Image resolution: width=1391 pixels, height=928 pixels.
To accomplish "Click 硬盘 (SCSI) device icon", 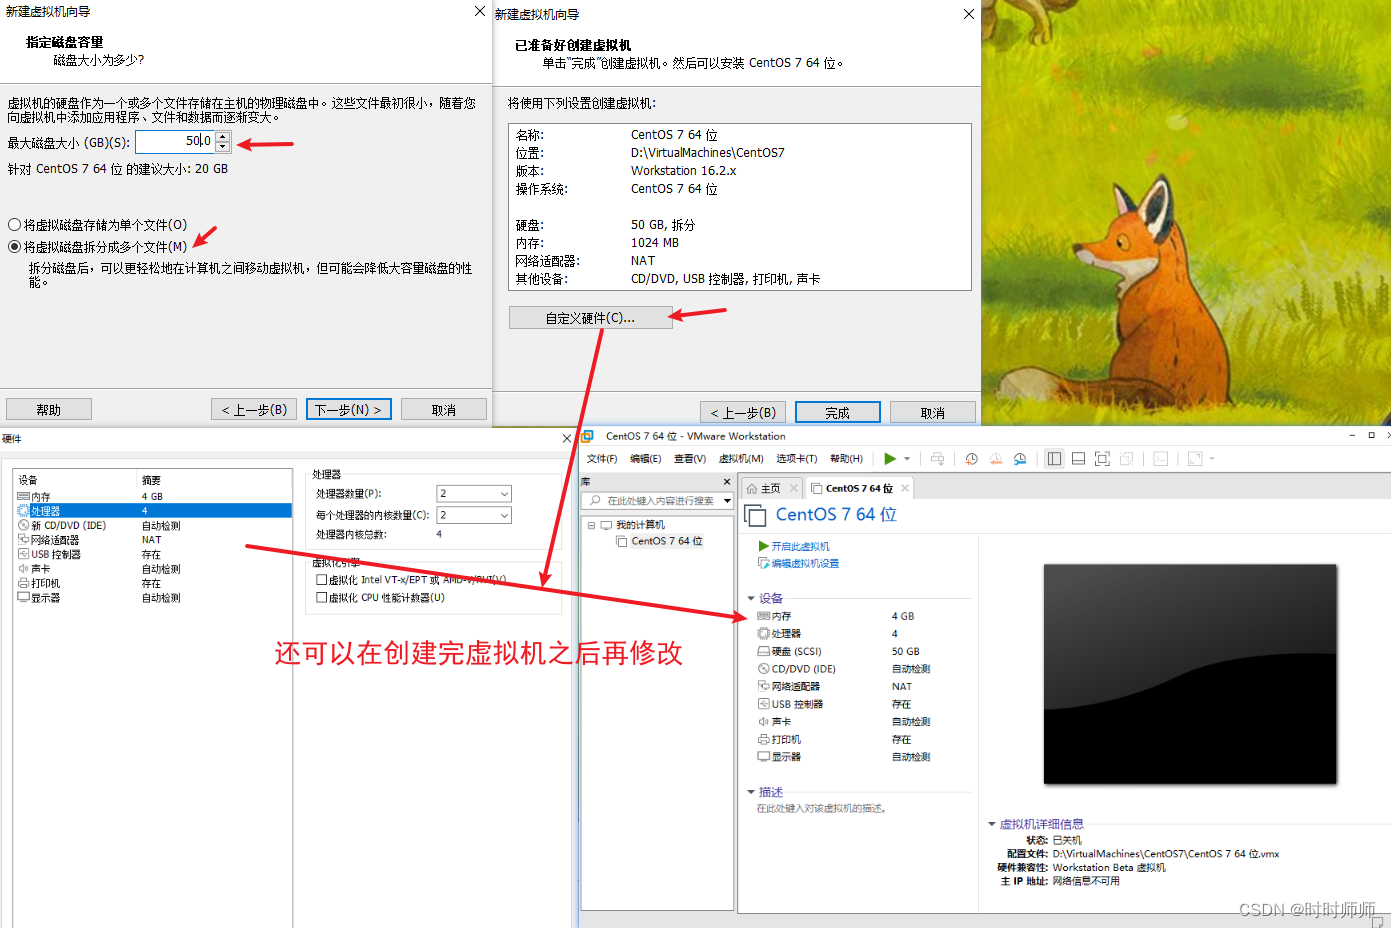I will coord(764,651).
